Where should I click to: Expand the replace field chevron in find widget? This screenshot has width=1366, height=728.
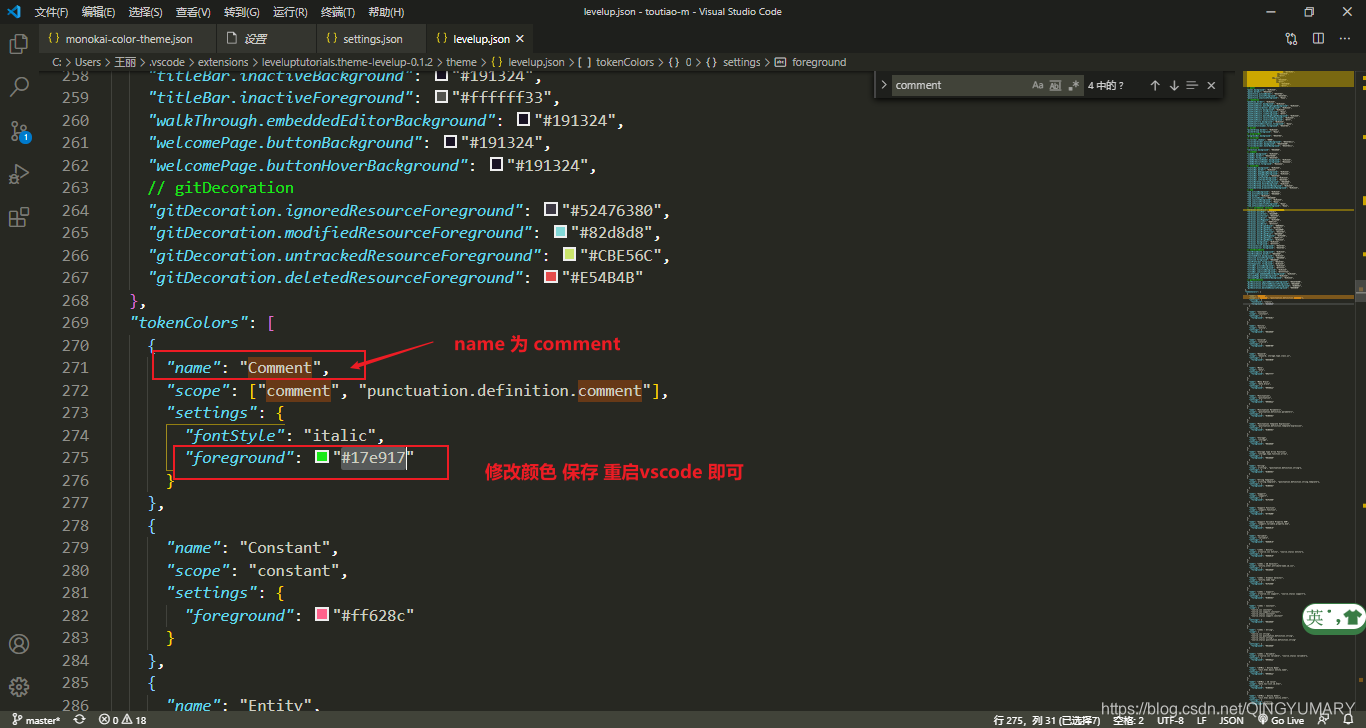[884, 85]
